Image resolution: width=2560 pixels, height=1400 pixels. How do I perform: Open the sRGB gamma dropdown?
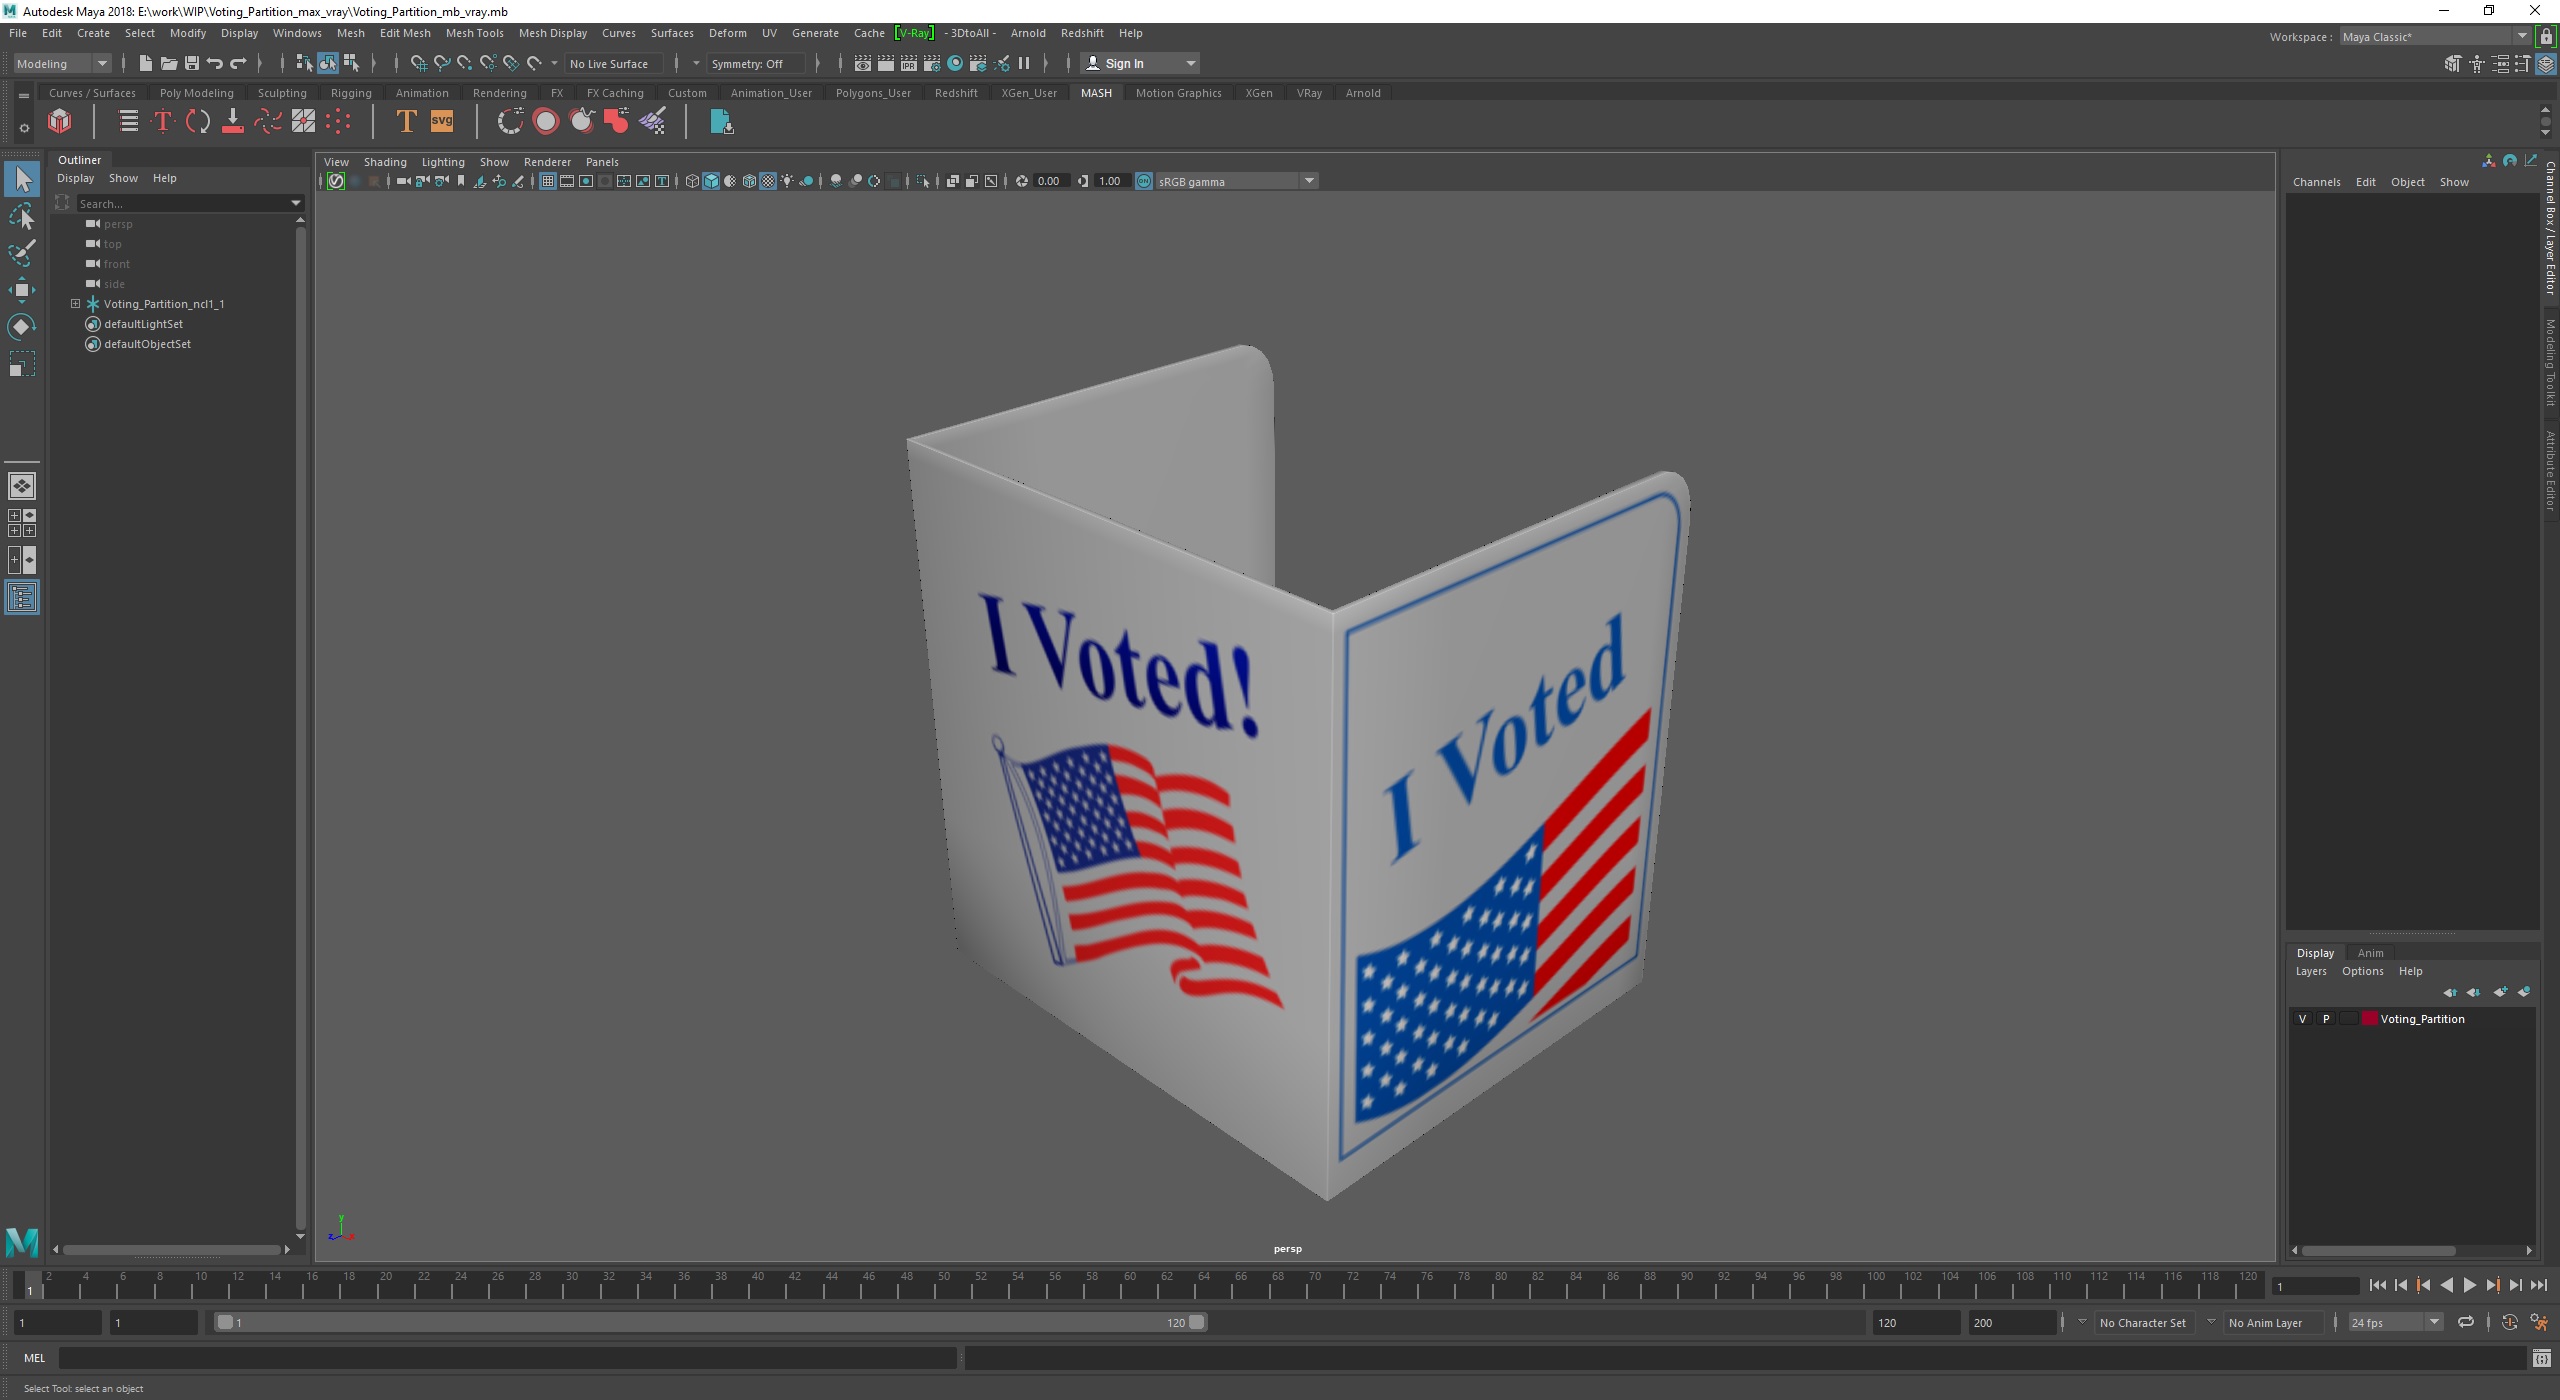coord(1237,181)
